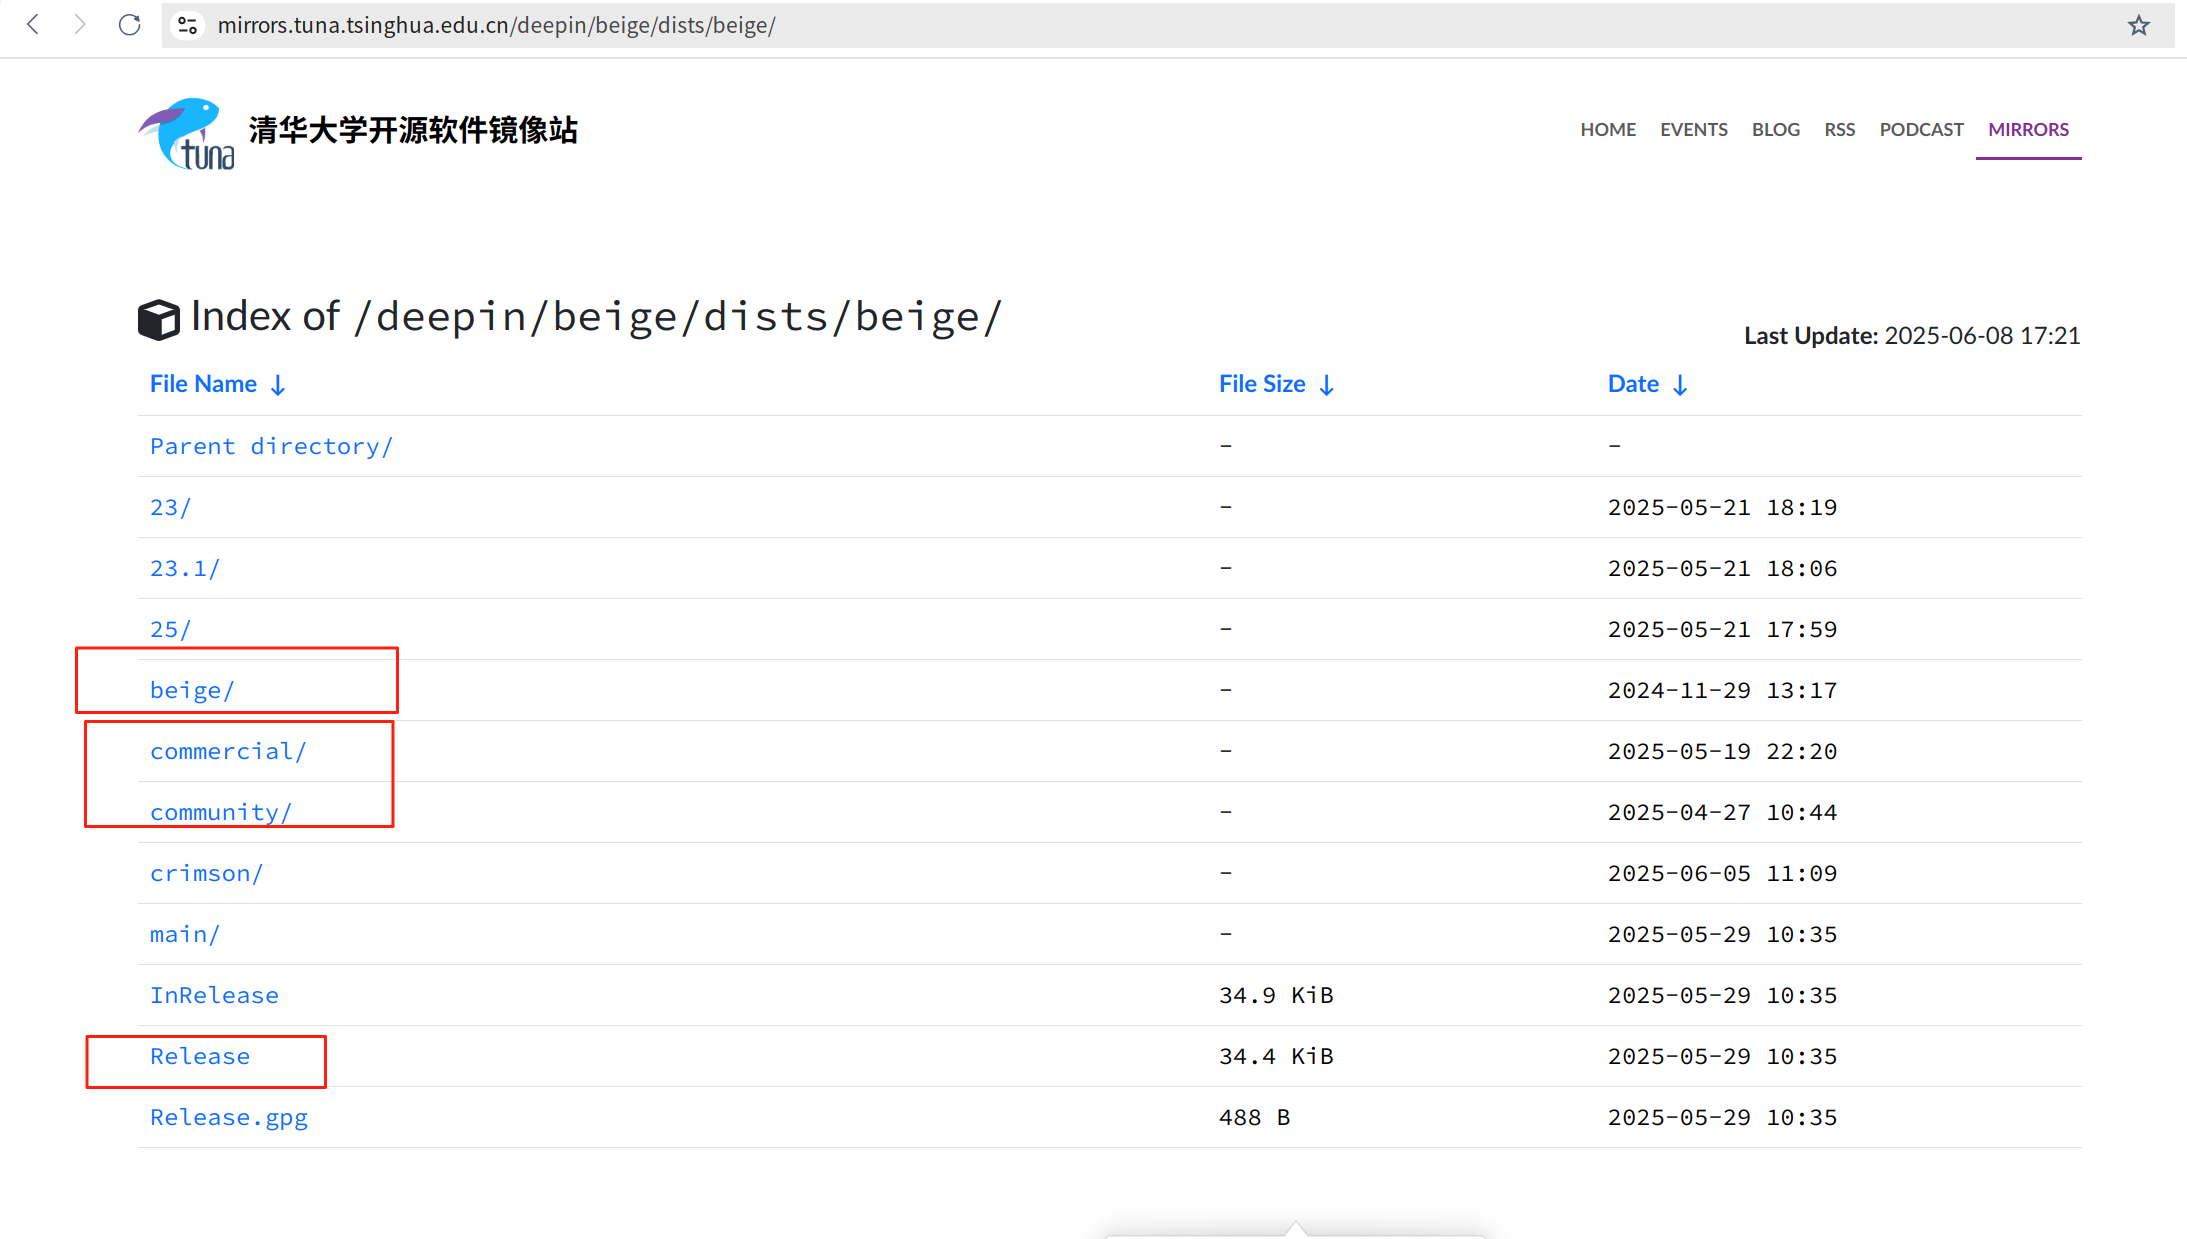
Task: Open the beige/ directory
Action: coord(192,690)
